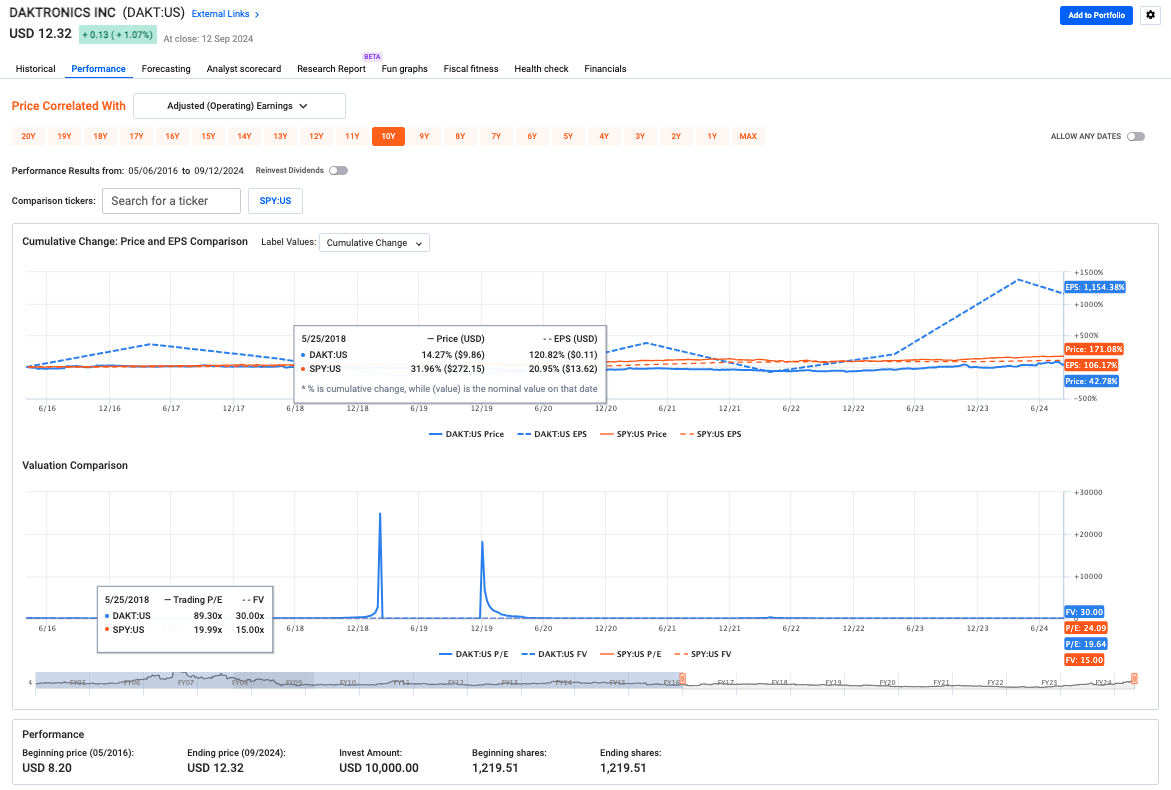Screen dimensions: 1171x790
Task: Select the 9Y time range
Action: pyautogui.click(x=424, y=137)
